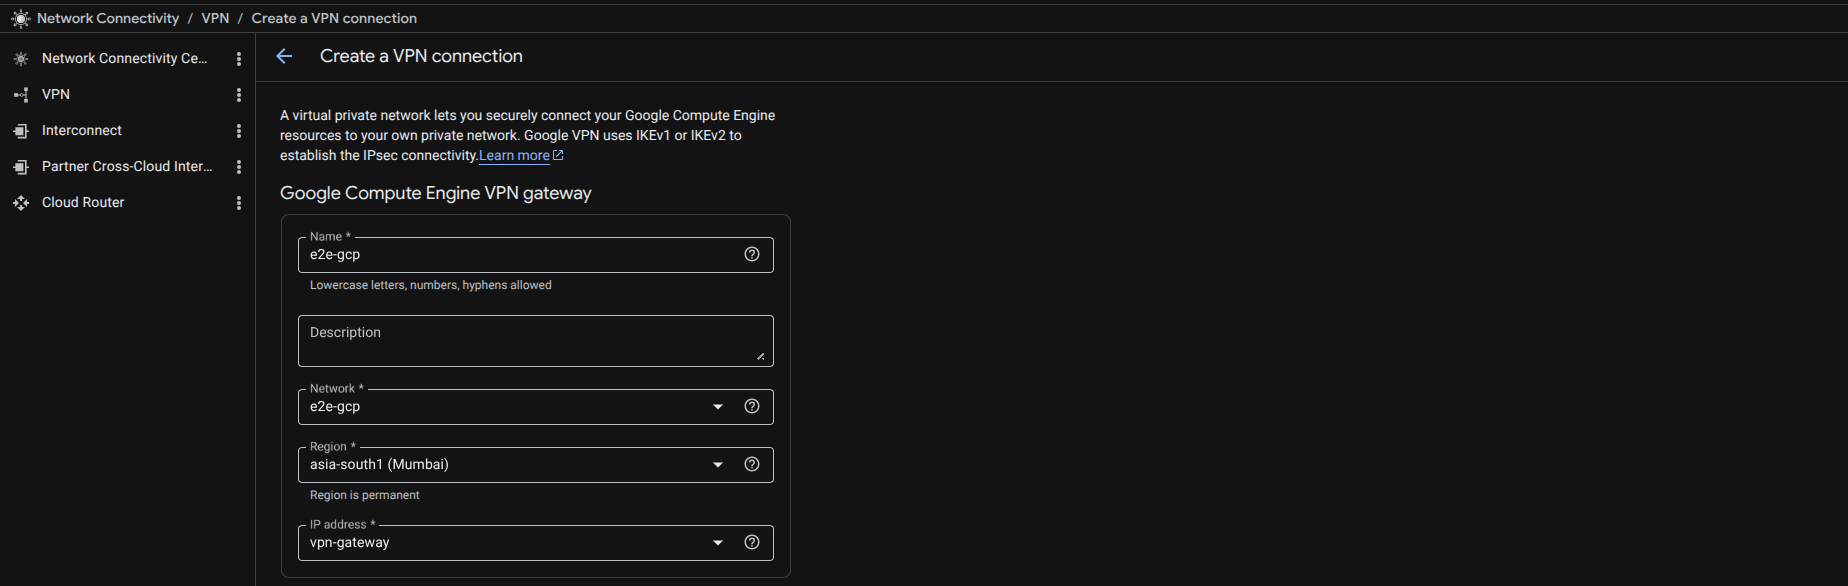Click the Create a VPN connection page title
Viewport: 1848px width, 586px height.
pos(421,56)
